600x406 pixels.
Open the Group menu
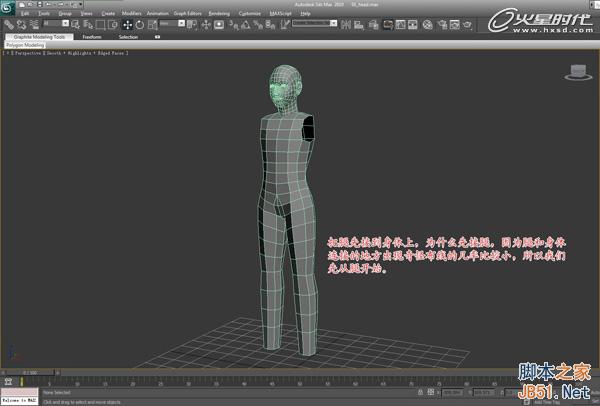coord(65,13)
